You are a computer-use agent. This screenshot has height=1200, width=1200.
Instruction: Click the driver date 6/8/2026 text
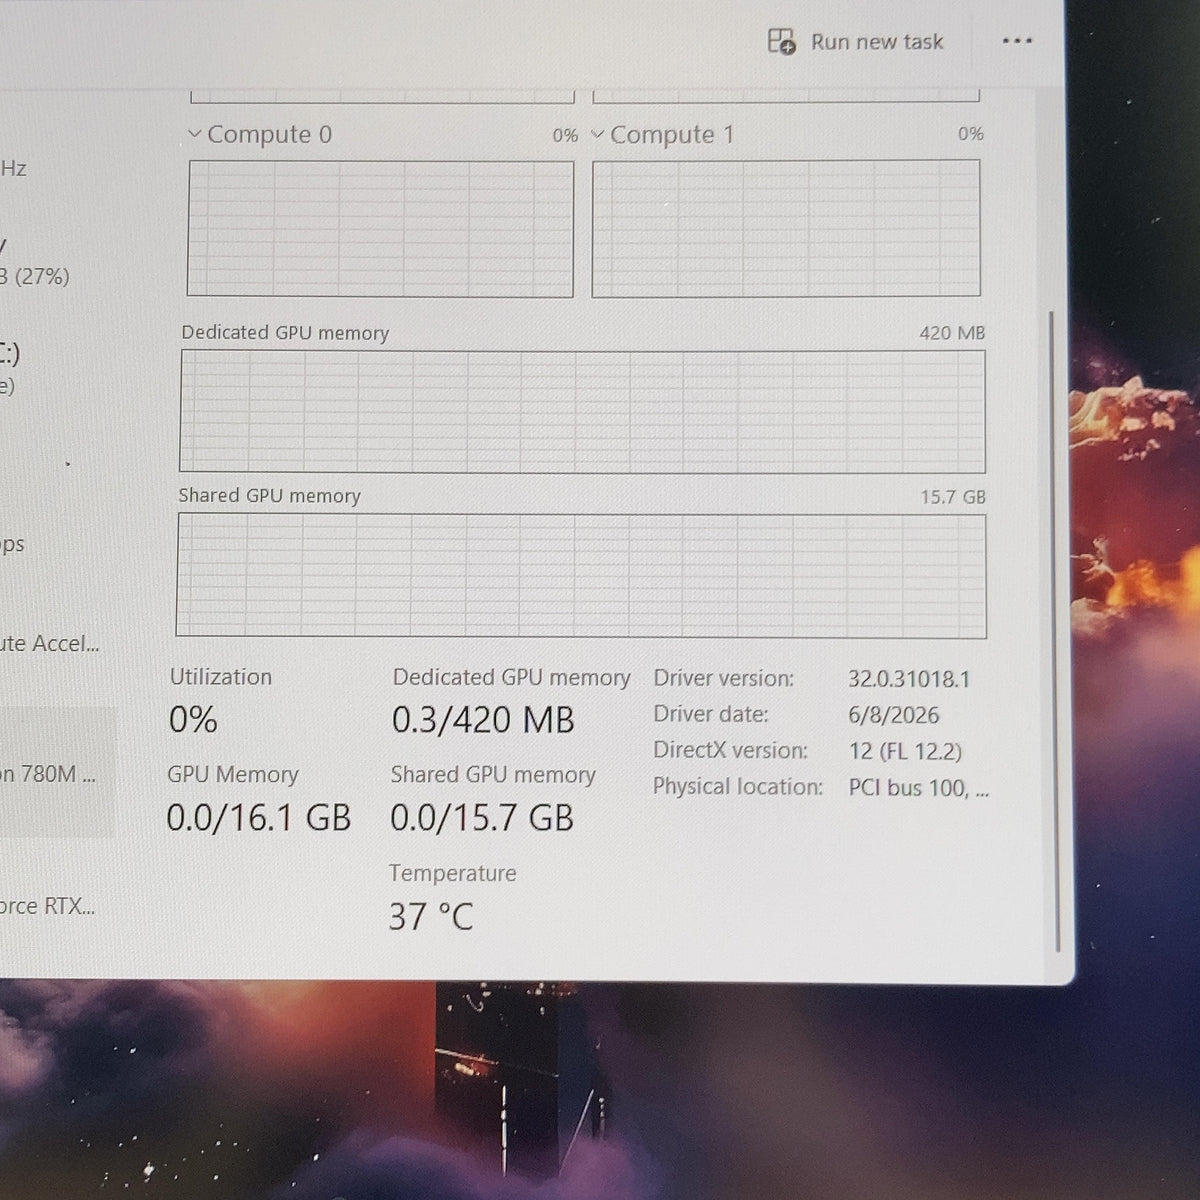[x=894, y=715]
